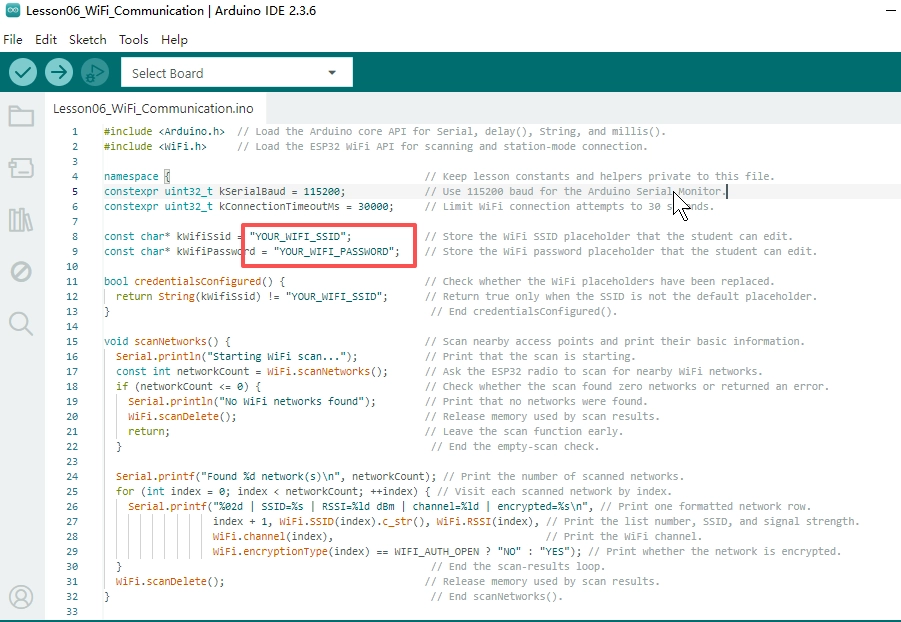Select the Lesson06_WiFi_Communication.ino tab
Viewport: 901px width, 622px height.
click(x=153, y=109)
